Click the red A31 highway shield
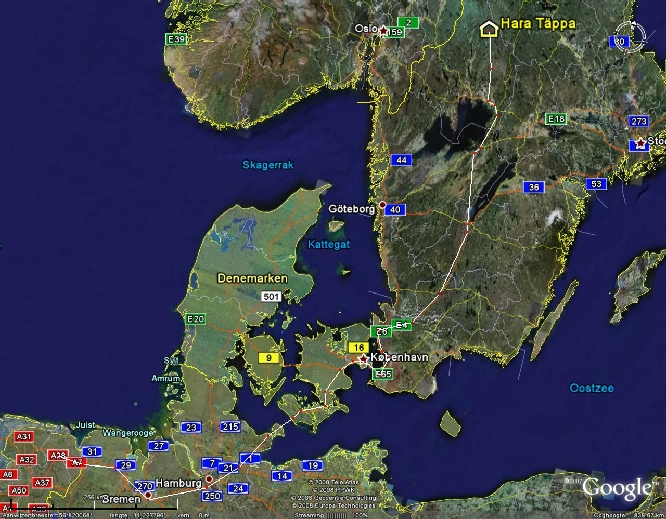Image resolution: width=666 pixels, height=519 pixels. point(25,437)
